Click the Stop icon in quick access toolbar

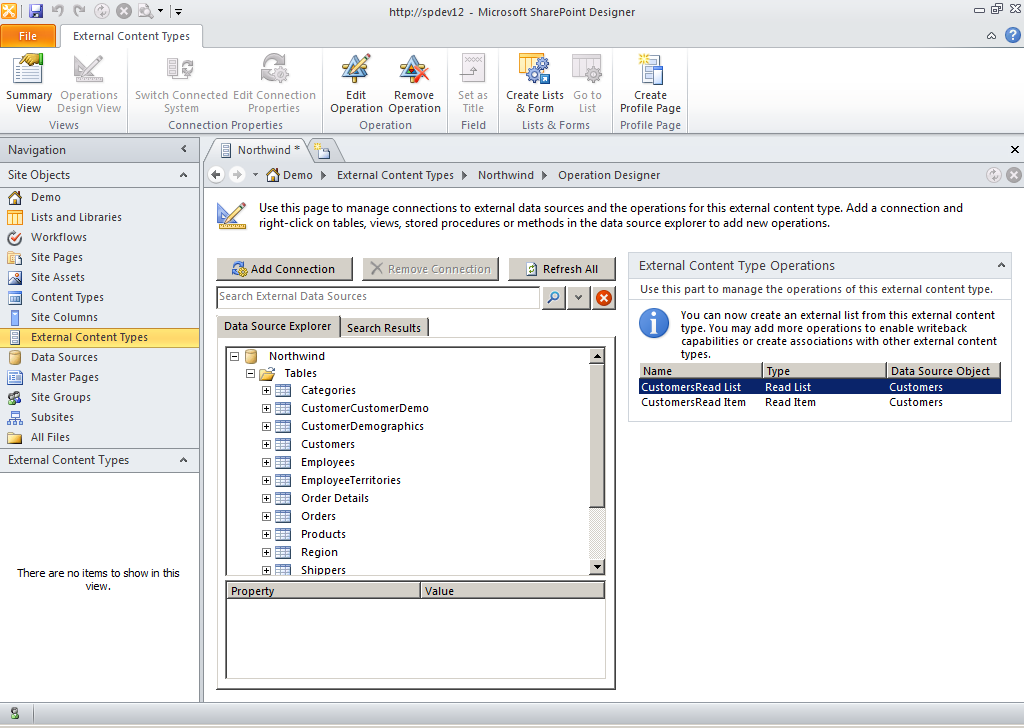(x=123, y=11)
